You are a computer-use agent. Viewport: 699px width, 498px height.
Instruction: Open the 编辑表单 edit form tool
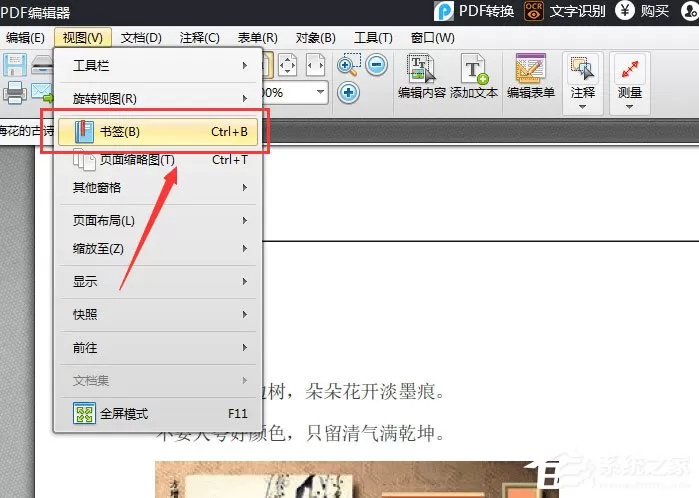pos(530,76)
